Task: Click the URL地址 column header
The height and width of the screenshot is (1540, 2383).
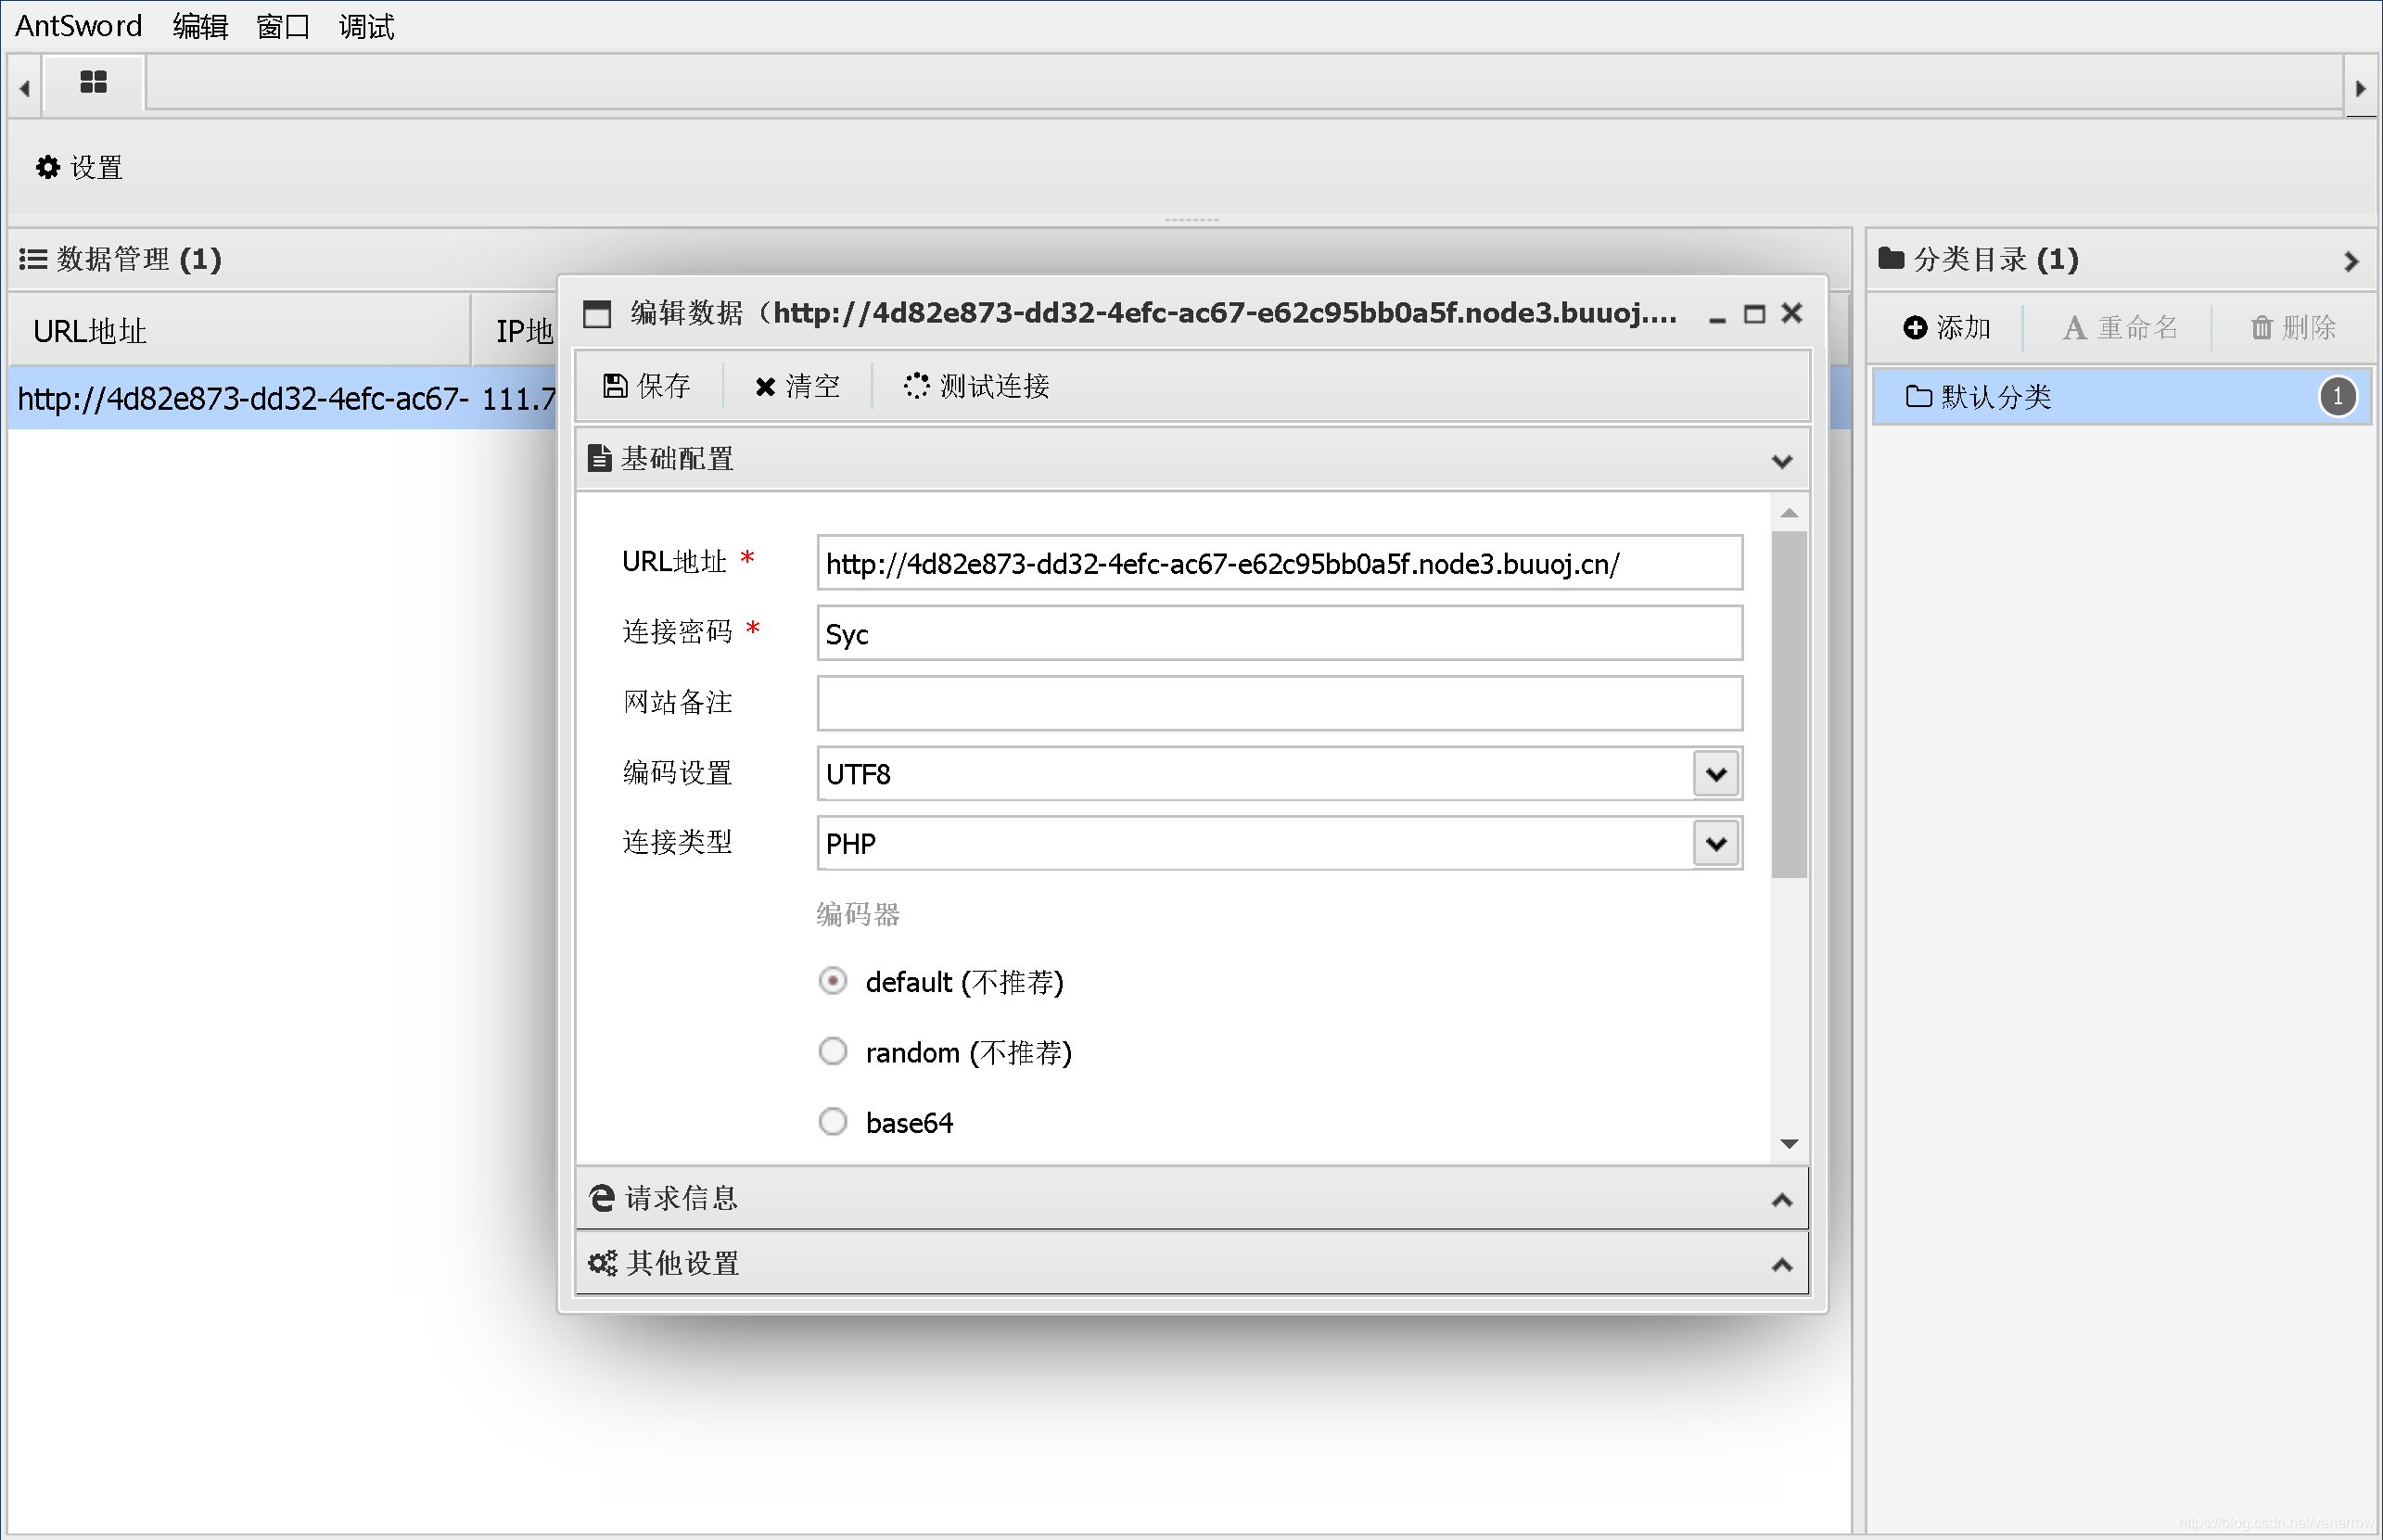Action: tap(240, 330)
